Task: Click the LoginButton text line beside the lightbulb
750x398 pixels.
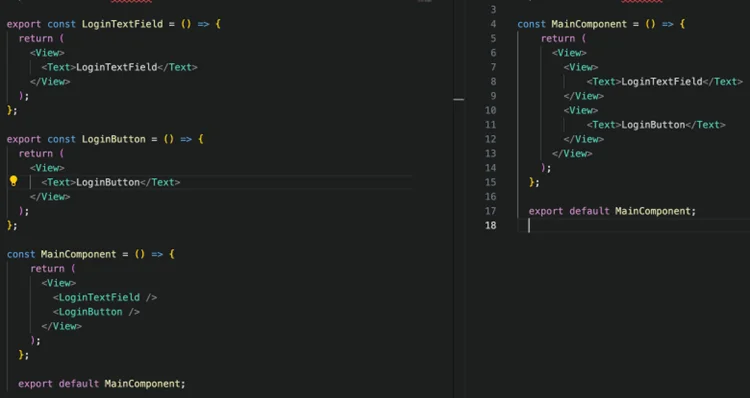Action: [110, 182]
